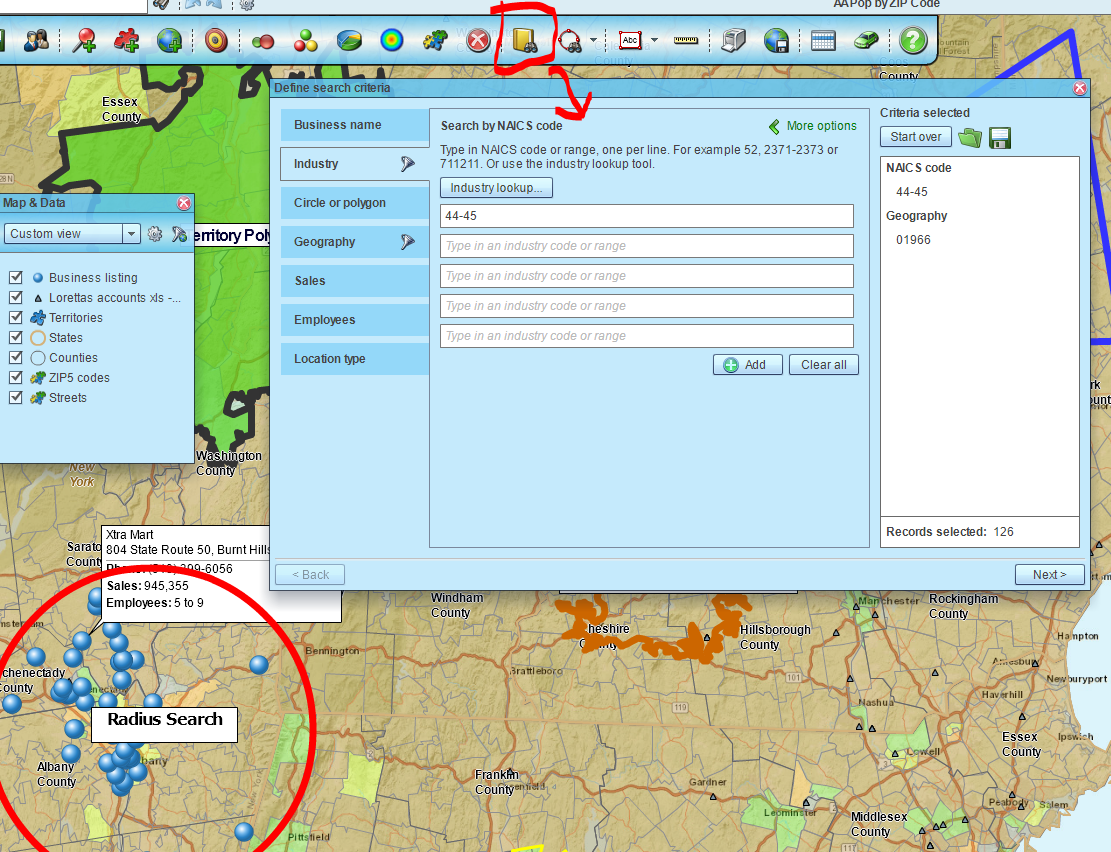
Task: Click the add map layer globe icon
Action: (169, 40)
